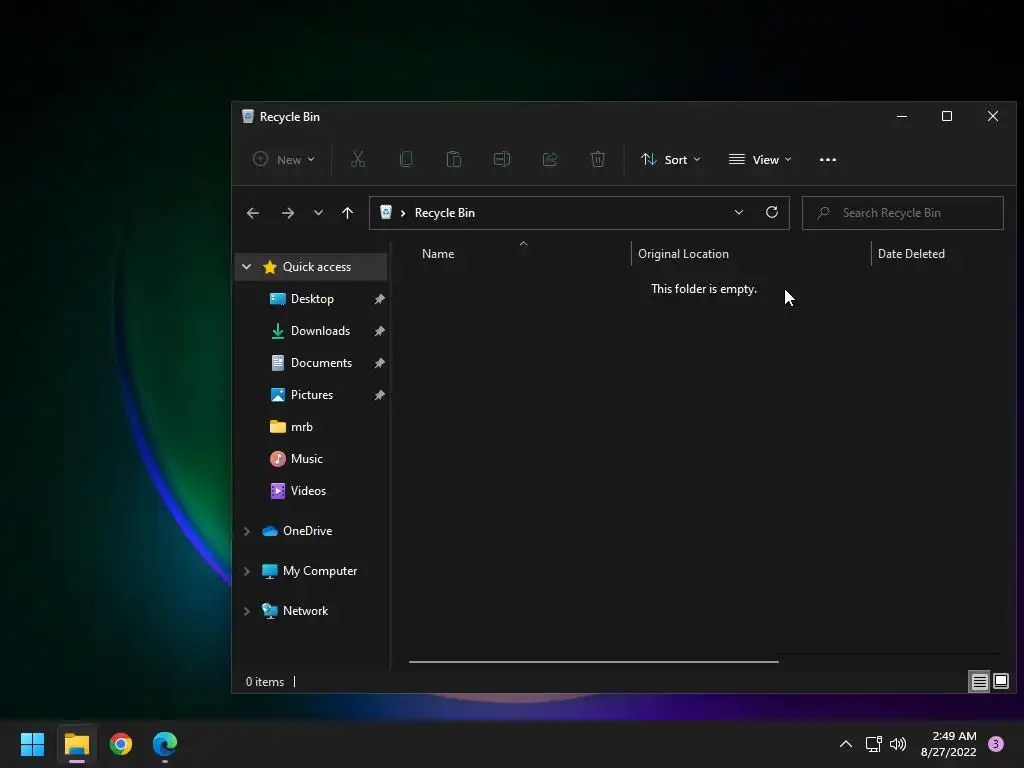Click the Share icon in toolbar

coord(550,159)
